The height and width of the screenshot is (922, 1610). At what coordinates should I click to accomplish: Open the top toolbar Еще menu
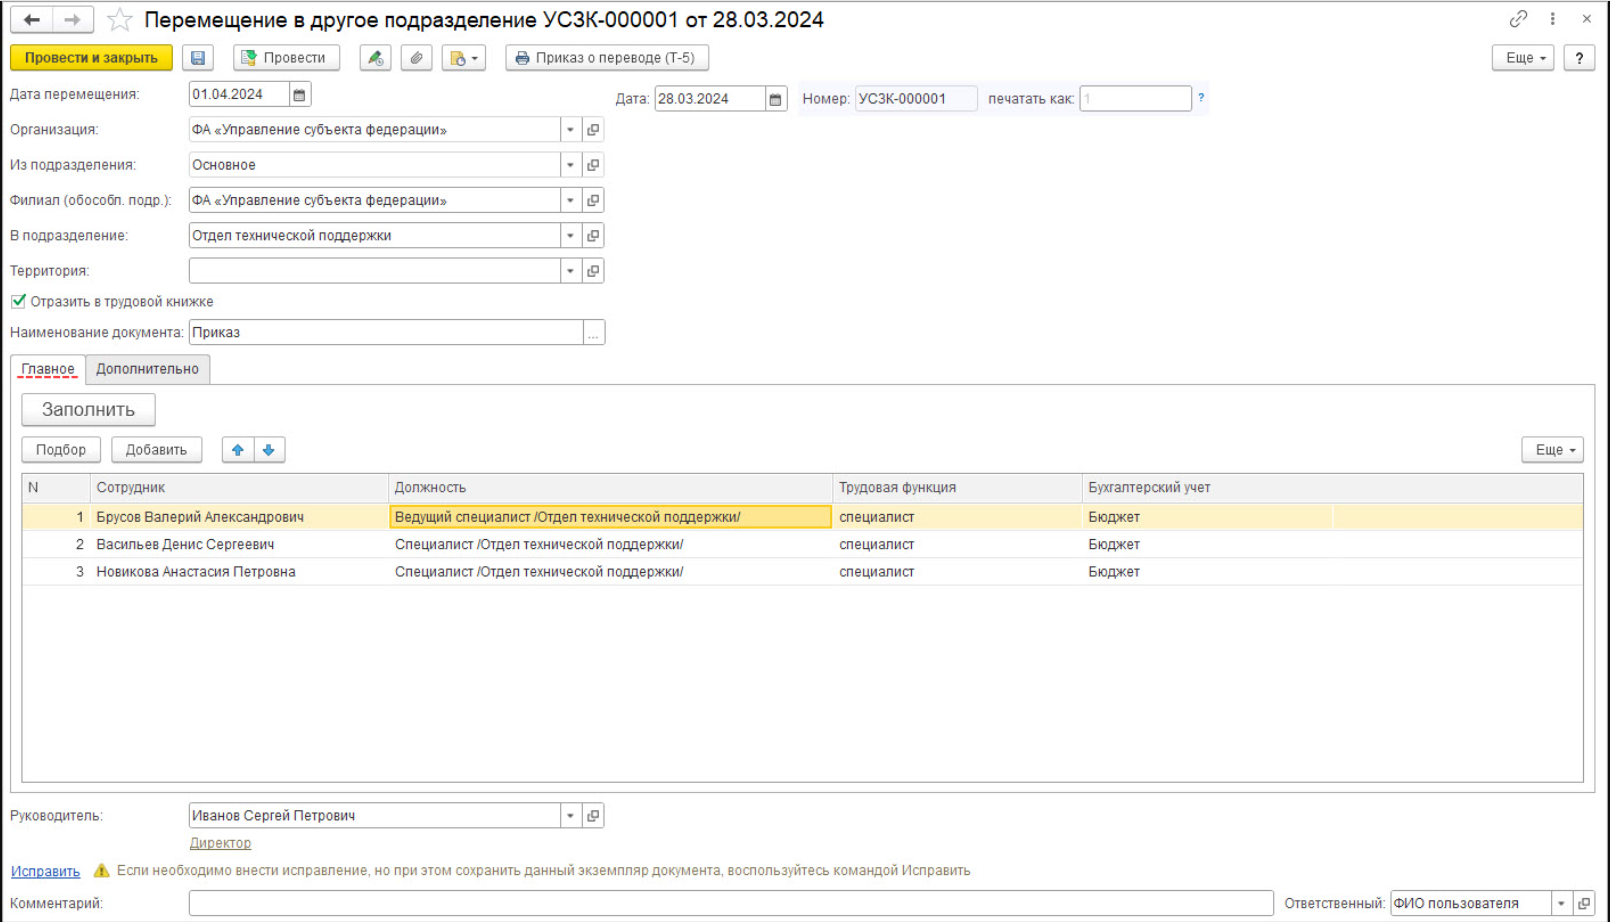(x=1523, y=58)
